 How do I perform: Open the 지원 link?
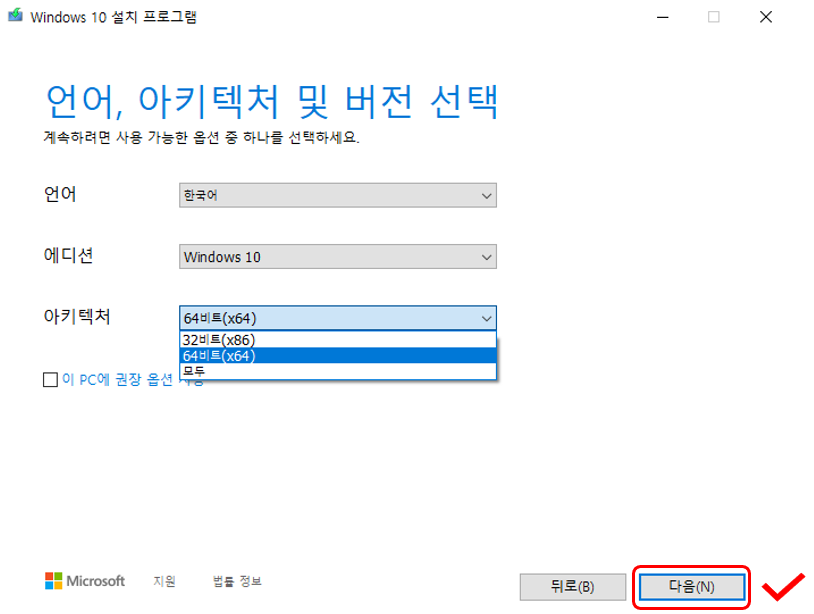coord(165,581)
